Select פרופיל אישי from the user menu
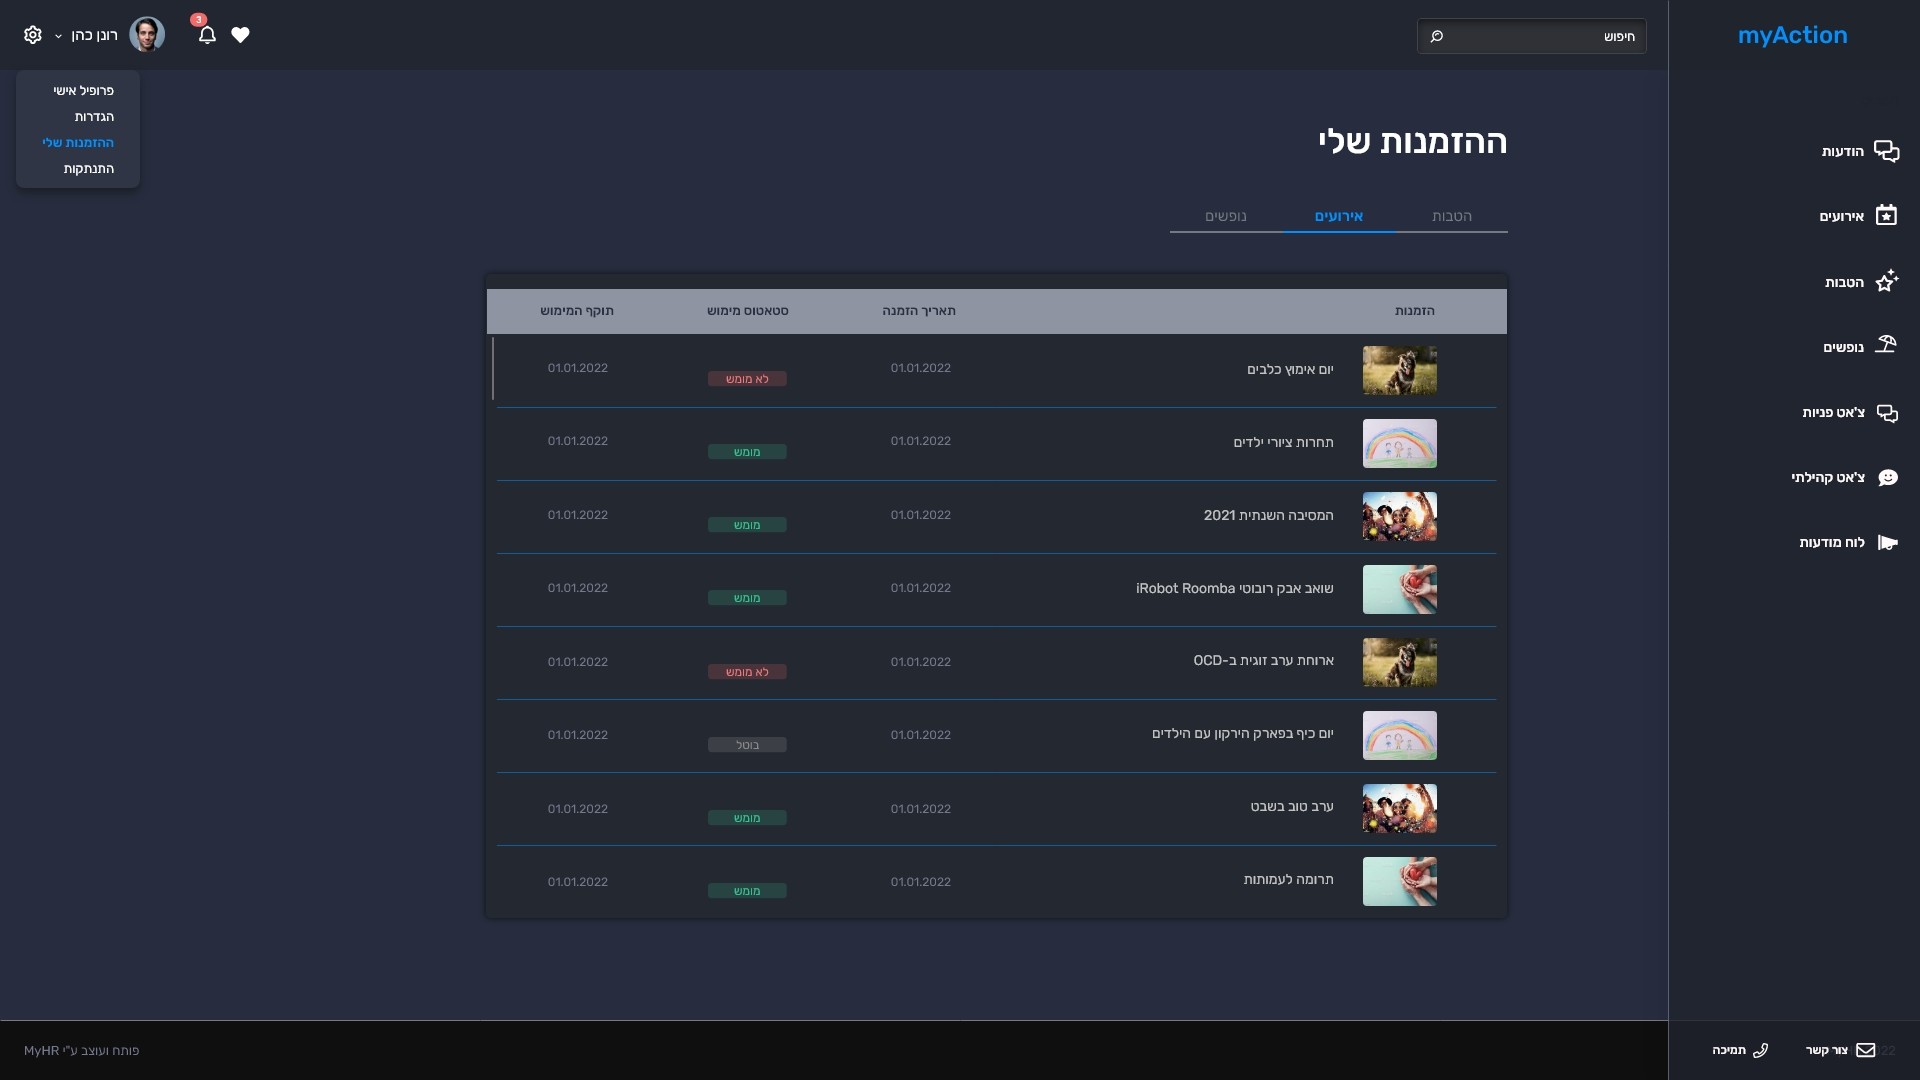1920x1080 pixels. 83,90
